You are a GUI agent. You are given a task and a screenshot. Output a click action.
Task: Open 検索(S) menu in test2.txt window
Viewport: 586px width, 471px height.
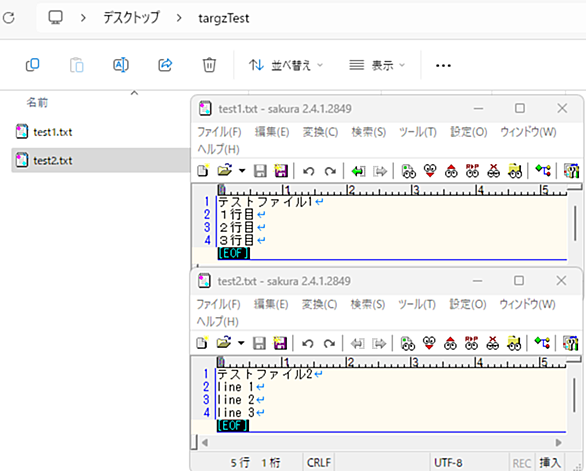point(368,304)
